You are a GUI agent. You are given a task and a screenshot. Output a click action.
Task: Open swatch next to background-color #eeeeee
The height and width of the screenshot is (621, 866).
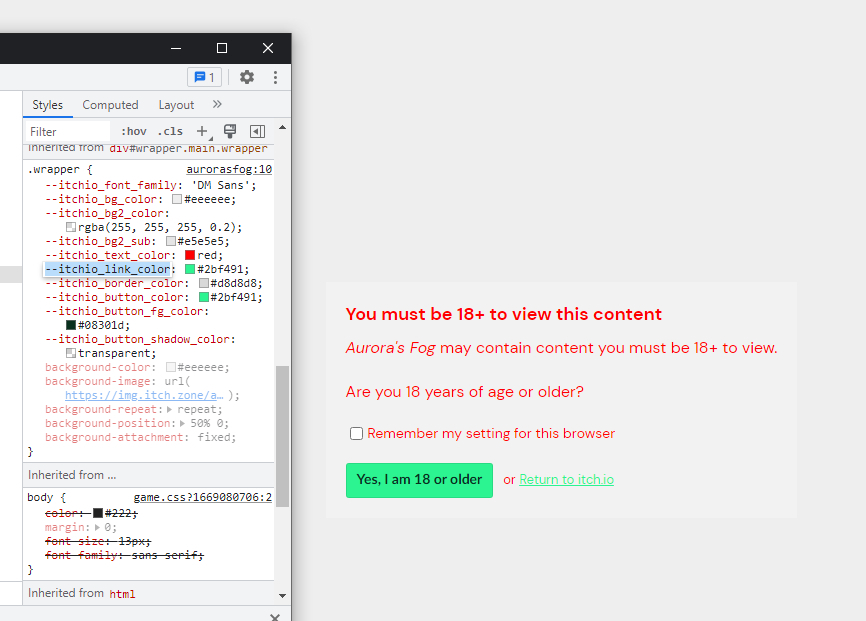point(171,367)
